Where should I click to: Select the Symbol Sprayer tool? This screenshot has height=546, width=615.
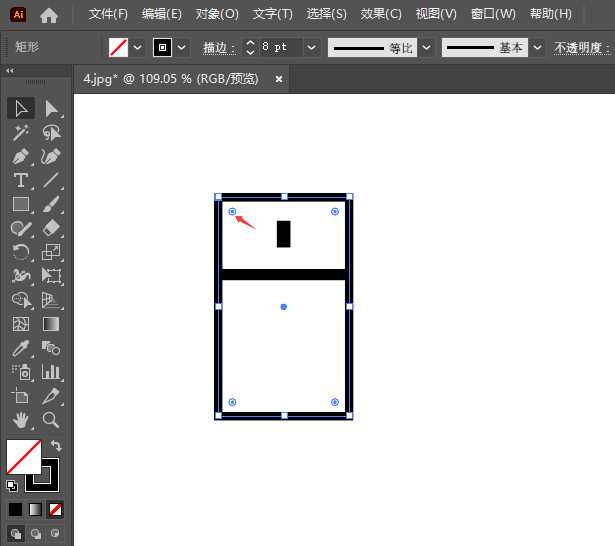pos(21,372)
